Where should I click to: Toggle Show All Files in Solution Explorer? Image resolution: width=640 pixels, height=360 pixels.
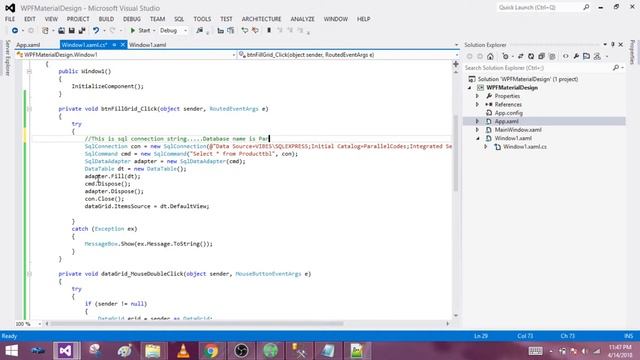552,56
